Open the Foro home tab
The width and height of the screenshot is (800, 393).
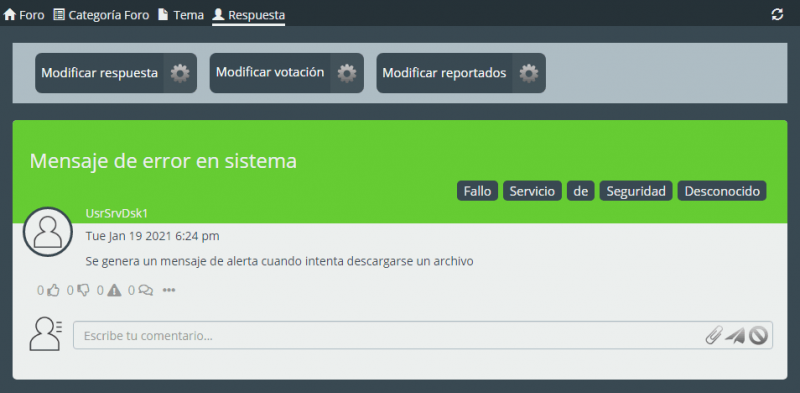(24, 15)
